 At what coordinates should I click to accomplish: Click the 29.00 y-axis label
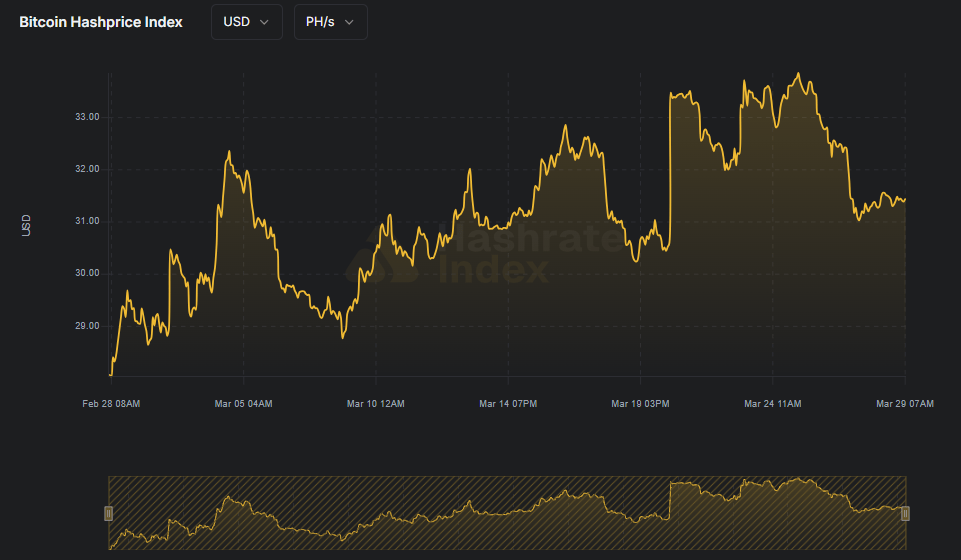[x=87, y=326]
